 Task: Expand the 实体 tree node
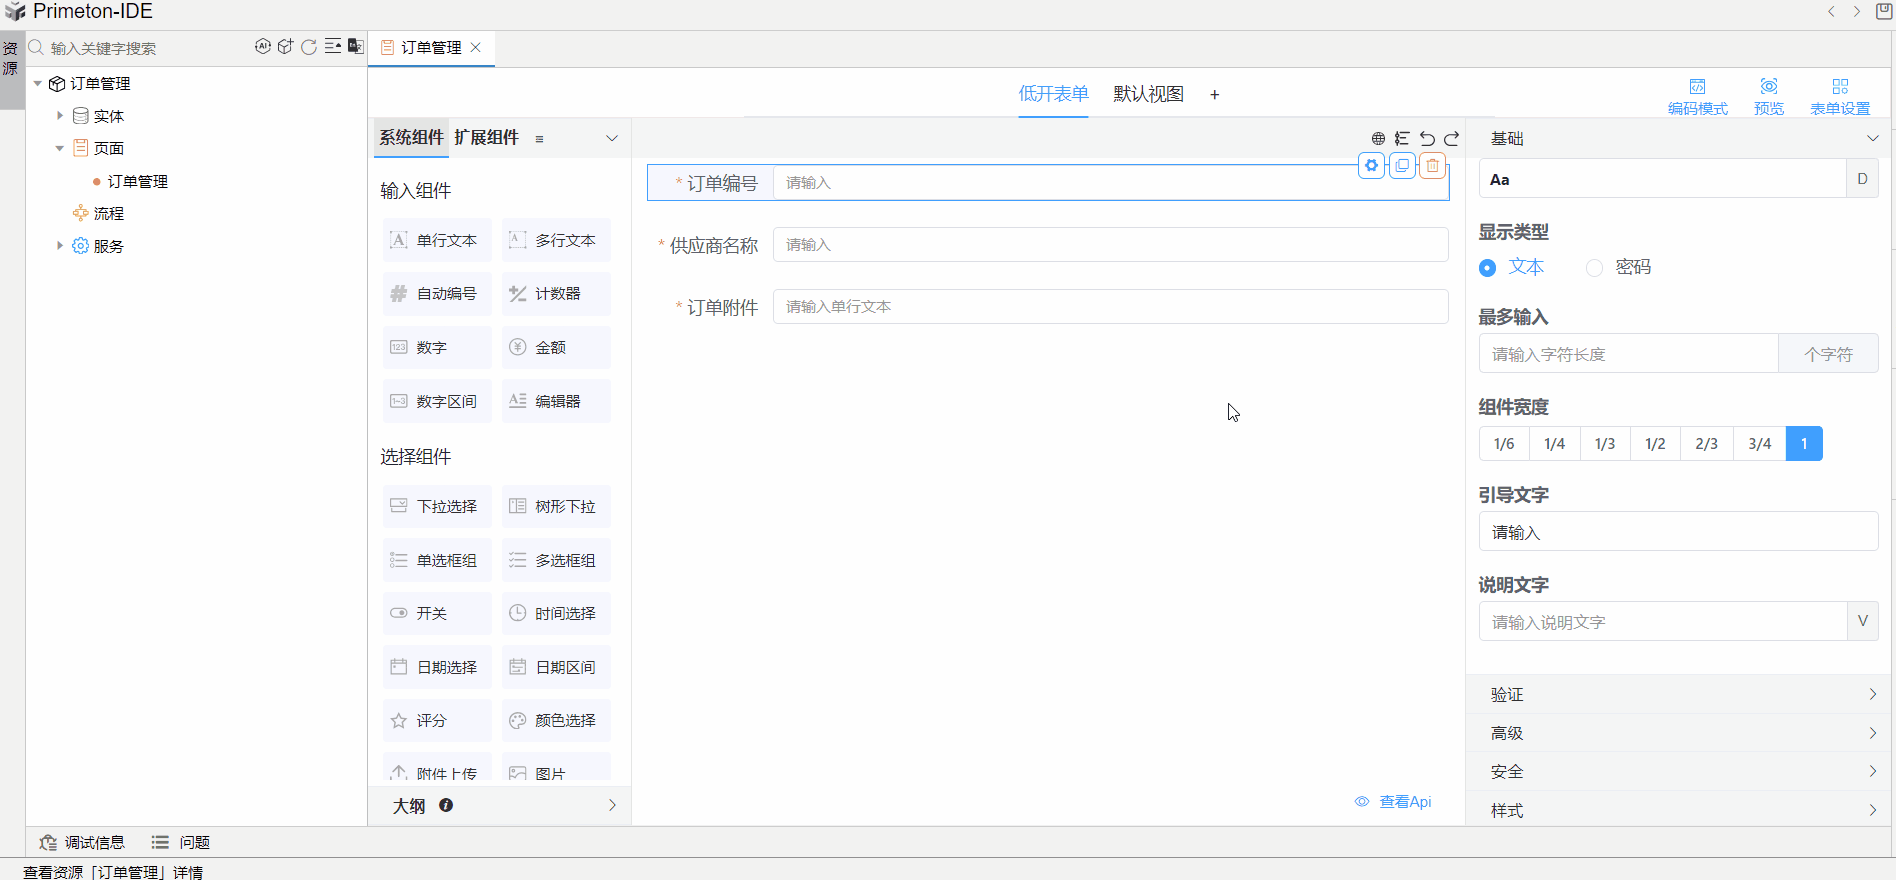60,116
